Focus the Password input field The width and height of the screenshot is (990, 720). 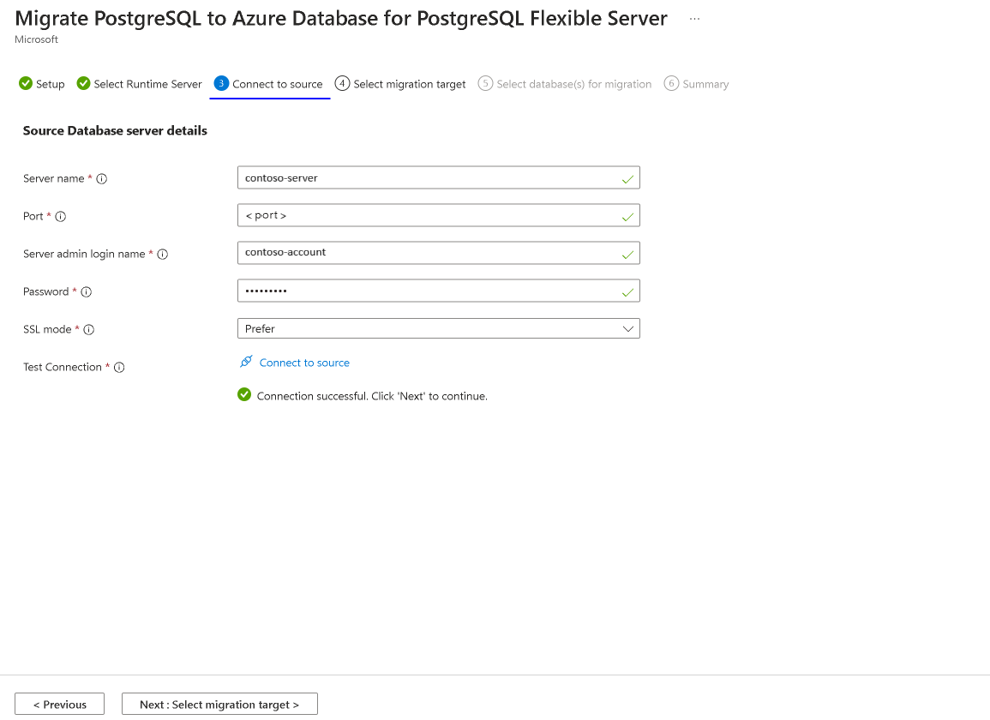coord(438,291)
